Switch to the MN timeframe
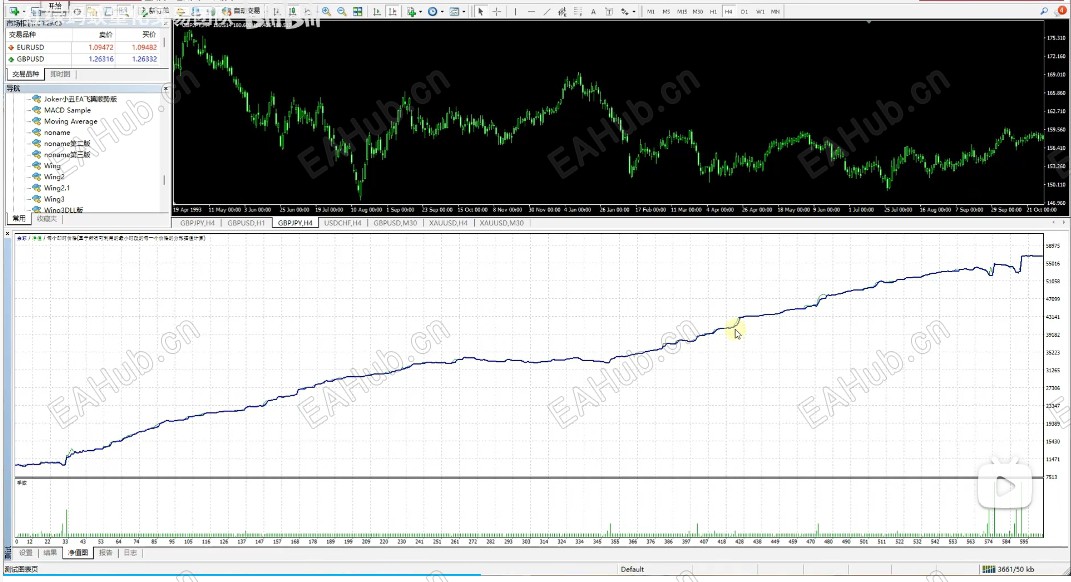This screenshot has height=582, width=1071. click(x=775, y=12)
